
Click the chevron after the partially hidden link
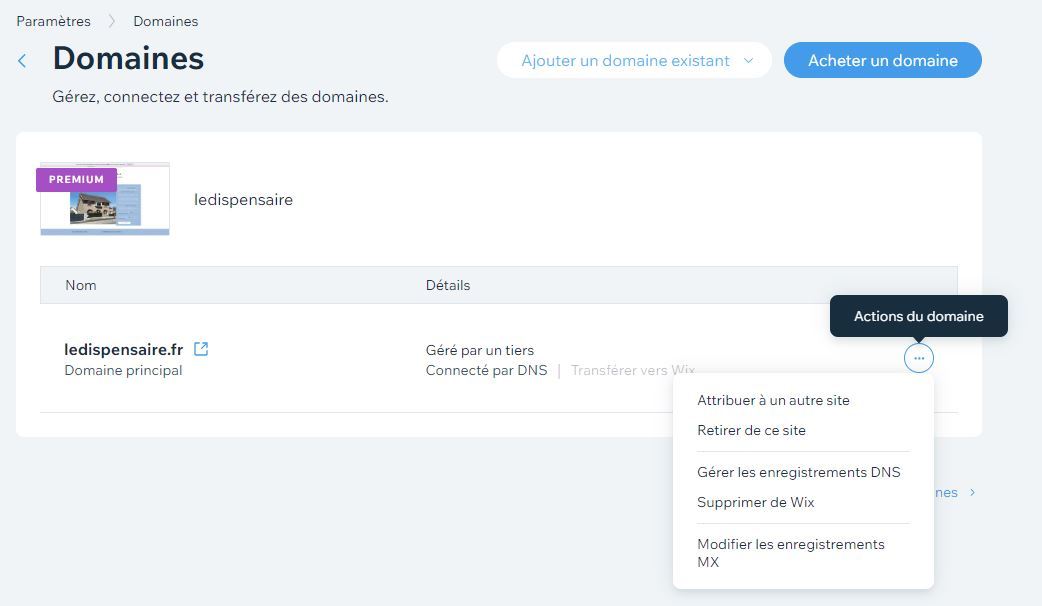point(973,493)
